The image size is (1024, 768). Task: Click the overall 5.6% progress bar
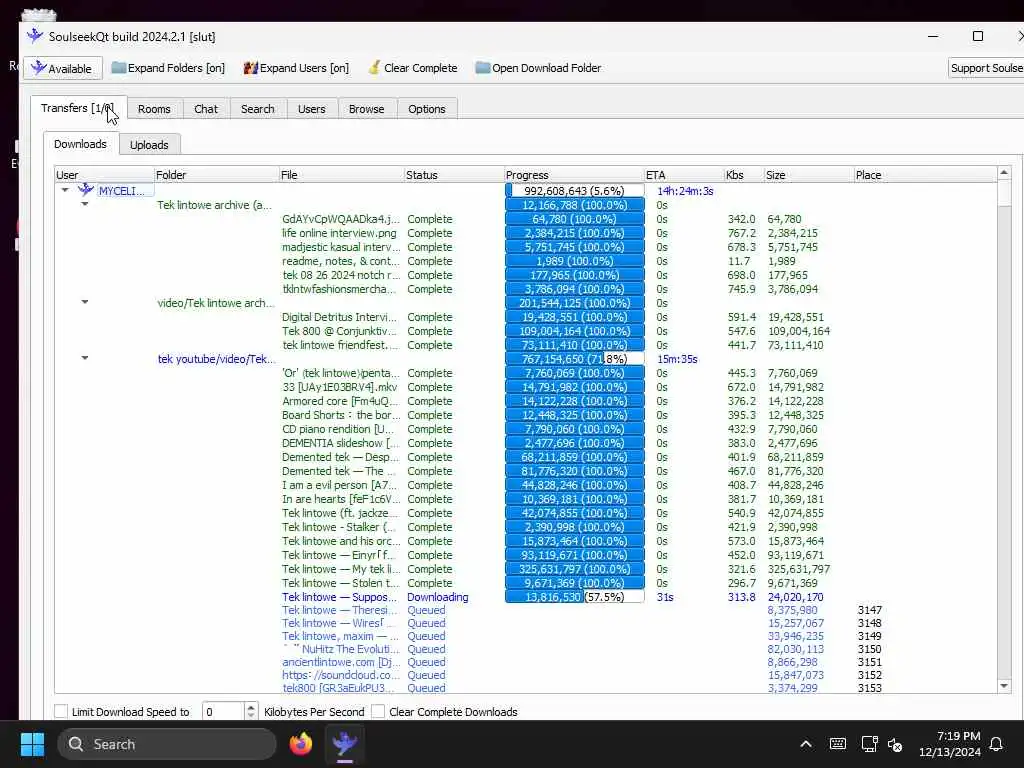(575, 191)
